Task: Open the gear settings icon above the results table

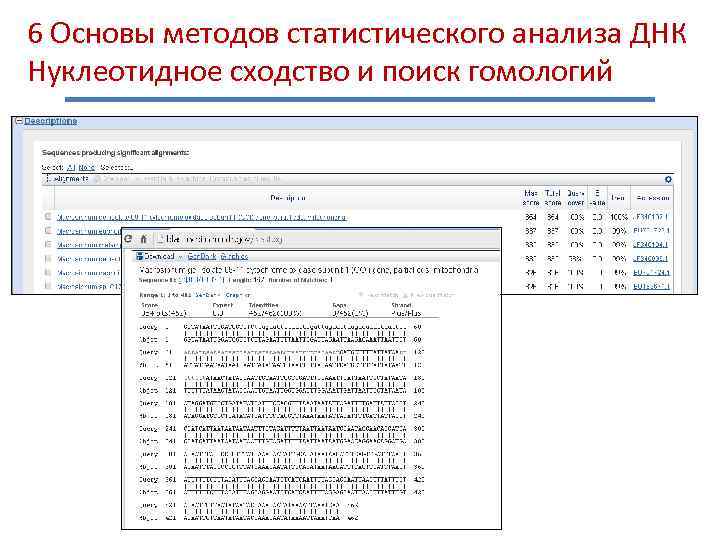Action: pos(668,180)
